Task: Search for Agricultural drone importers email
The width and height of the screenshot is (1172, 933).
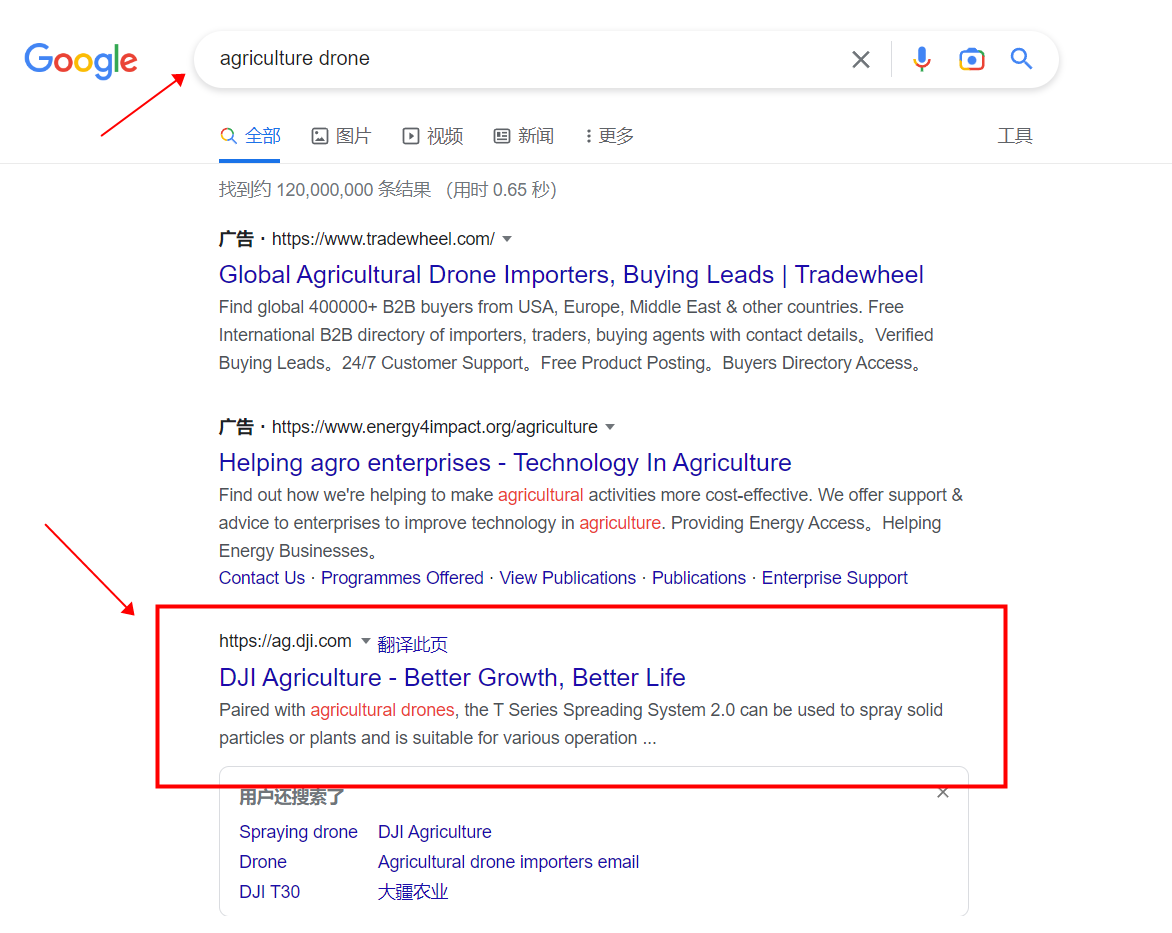Action: [508, 862]
